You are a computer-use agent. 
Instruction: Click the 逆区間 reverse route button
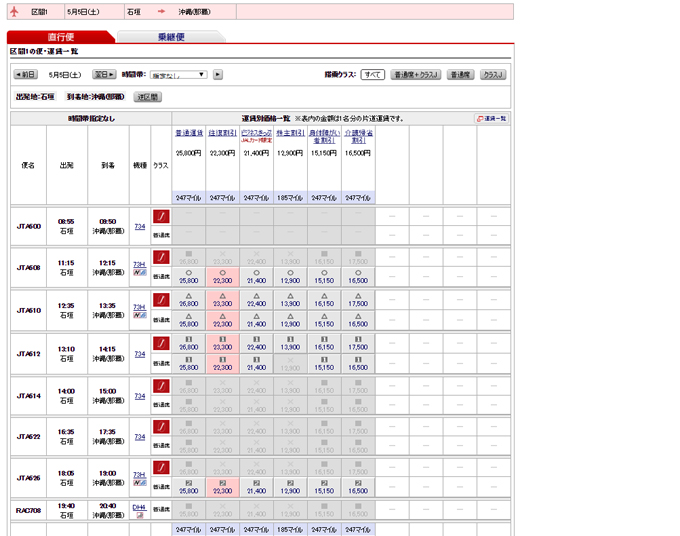click(147, 97)
